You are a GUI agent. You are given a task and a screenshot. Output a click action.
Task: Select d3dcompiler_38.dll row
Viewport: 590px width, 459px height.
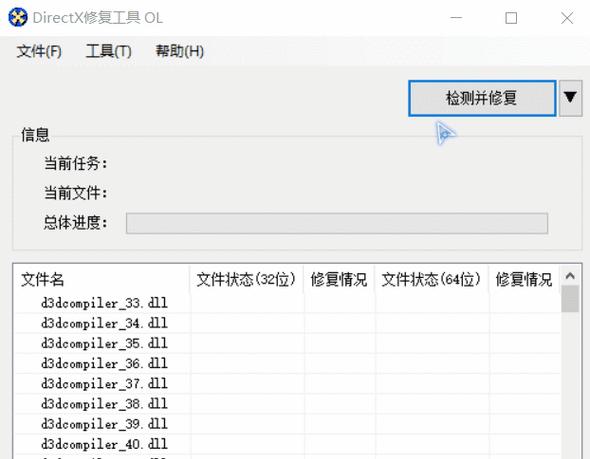tap(287, 404)
